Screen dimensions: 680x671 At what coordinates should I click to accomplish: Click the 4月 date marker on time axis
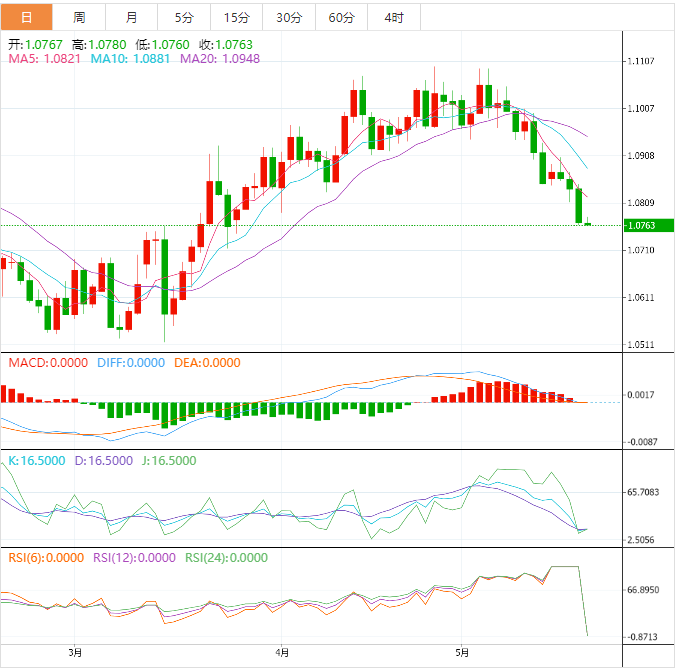[282, 653]
